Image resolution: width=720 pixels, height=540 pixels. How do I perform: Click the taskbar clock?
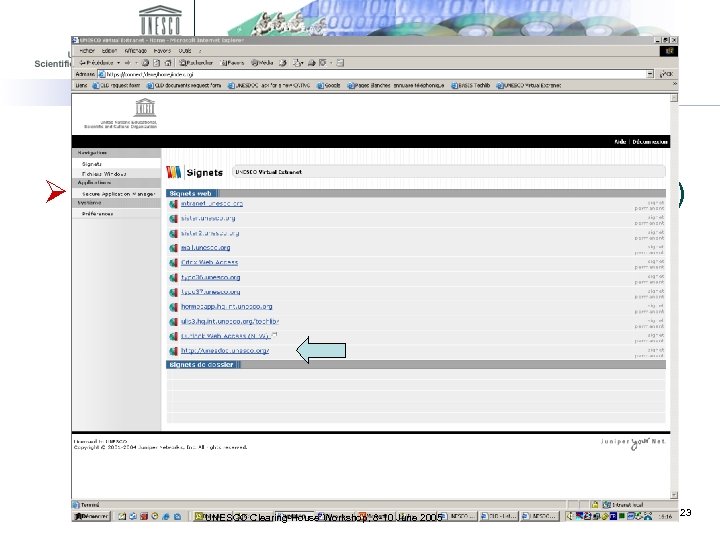(666, 517)
